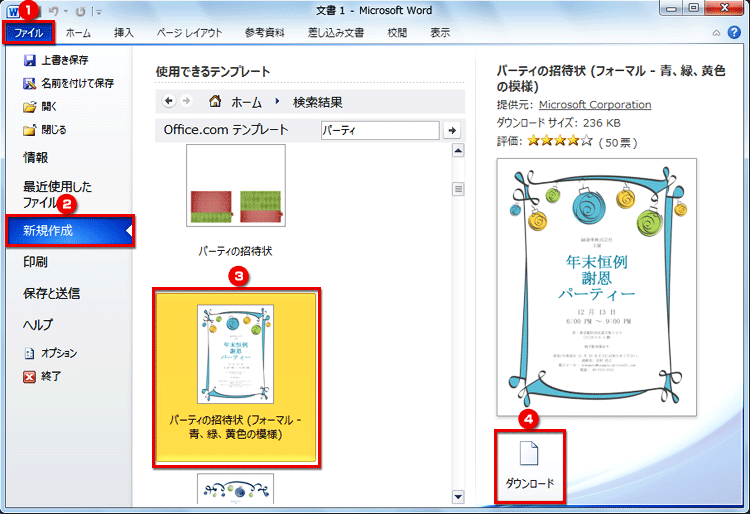
Task: Click the forward arrow in template navigation
Action: pyautogui.click(x=187, y=101)
